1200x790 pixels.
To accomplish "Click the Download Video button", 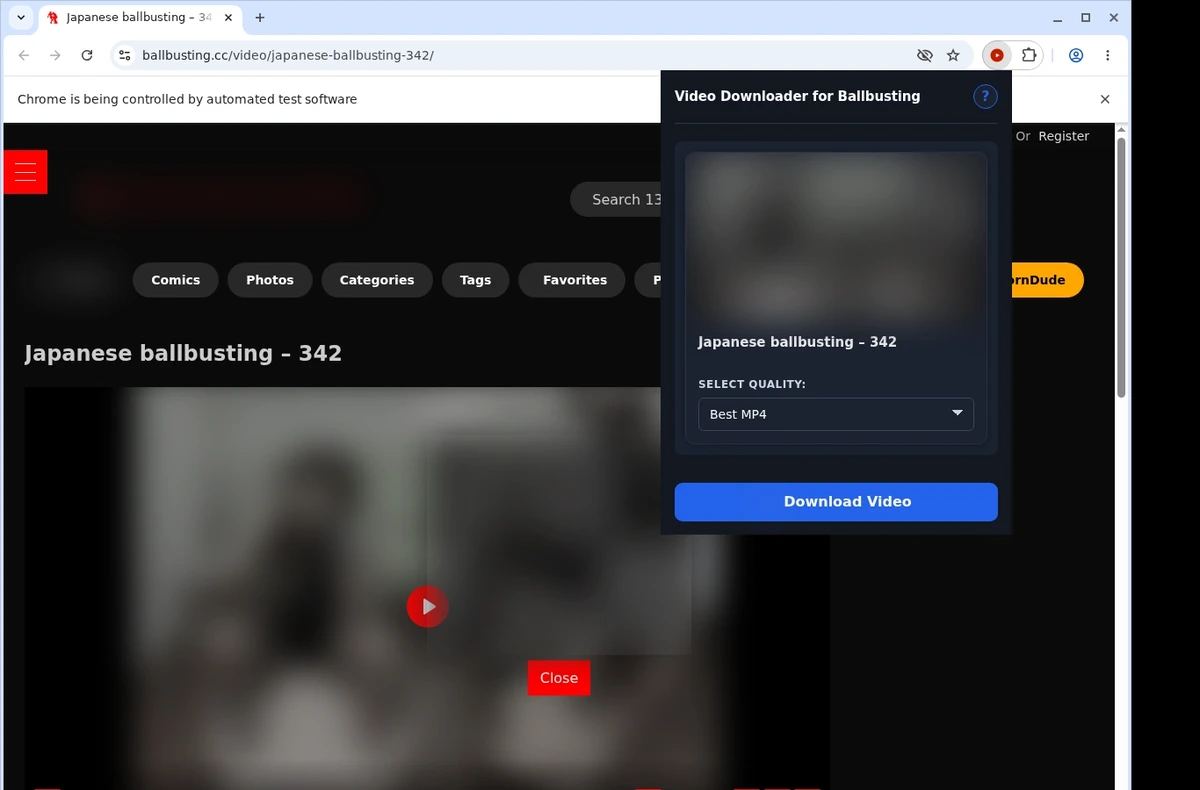I will pos(836,502).
